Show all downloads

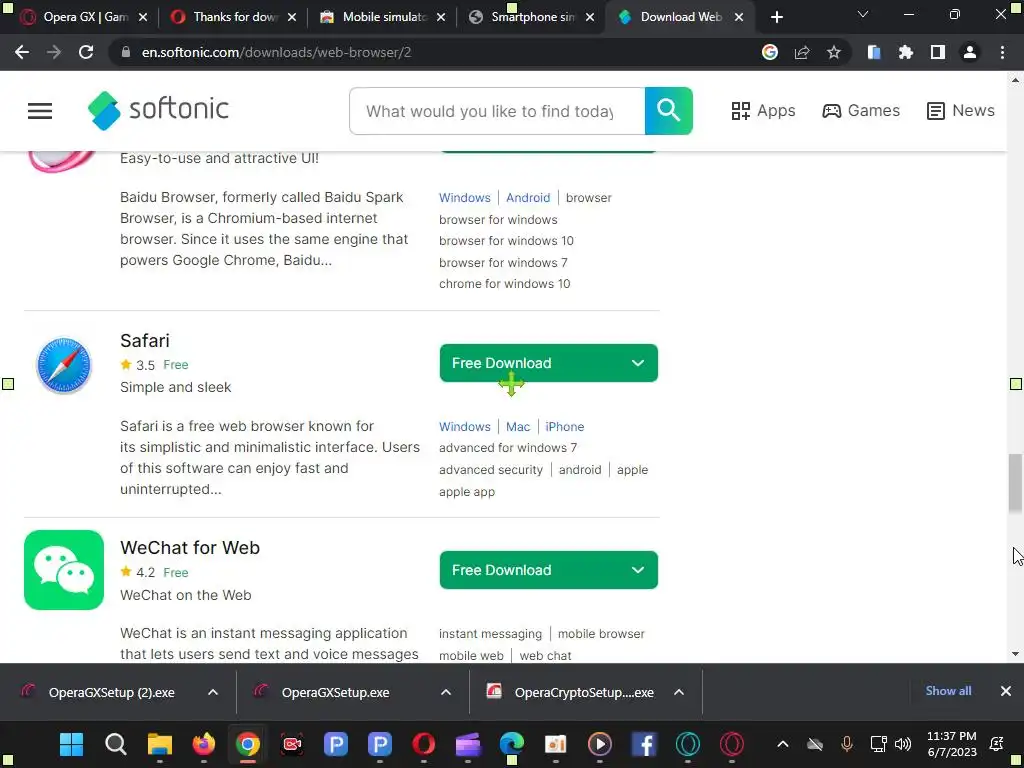pos(948,691)
